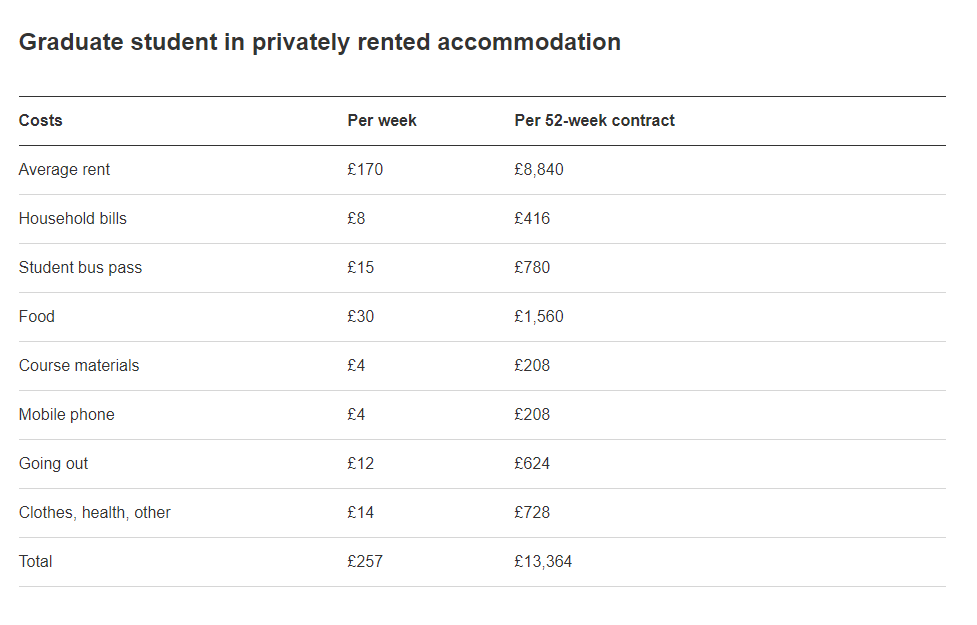Image resolution: width=977 pixels, height=625 pixels.
Task: Select the Mobile phone row label
Action: click(x=66, y=415)
